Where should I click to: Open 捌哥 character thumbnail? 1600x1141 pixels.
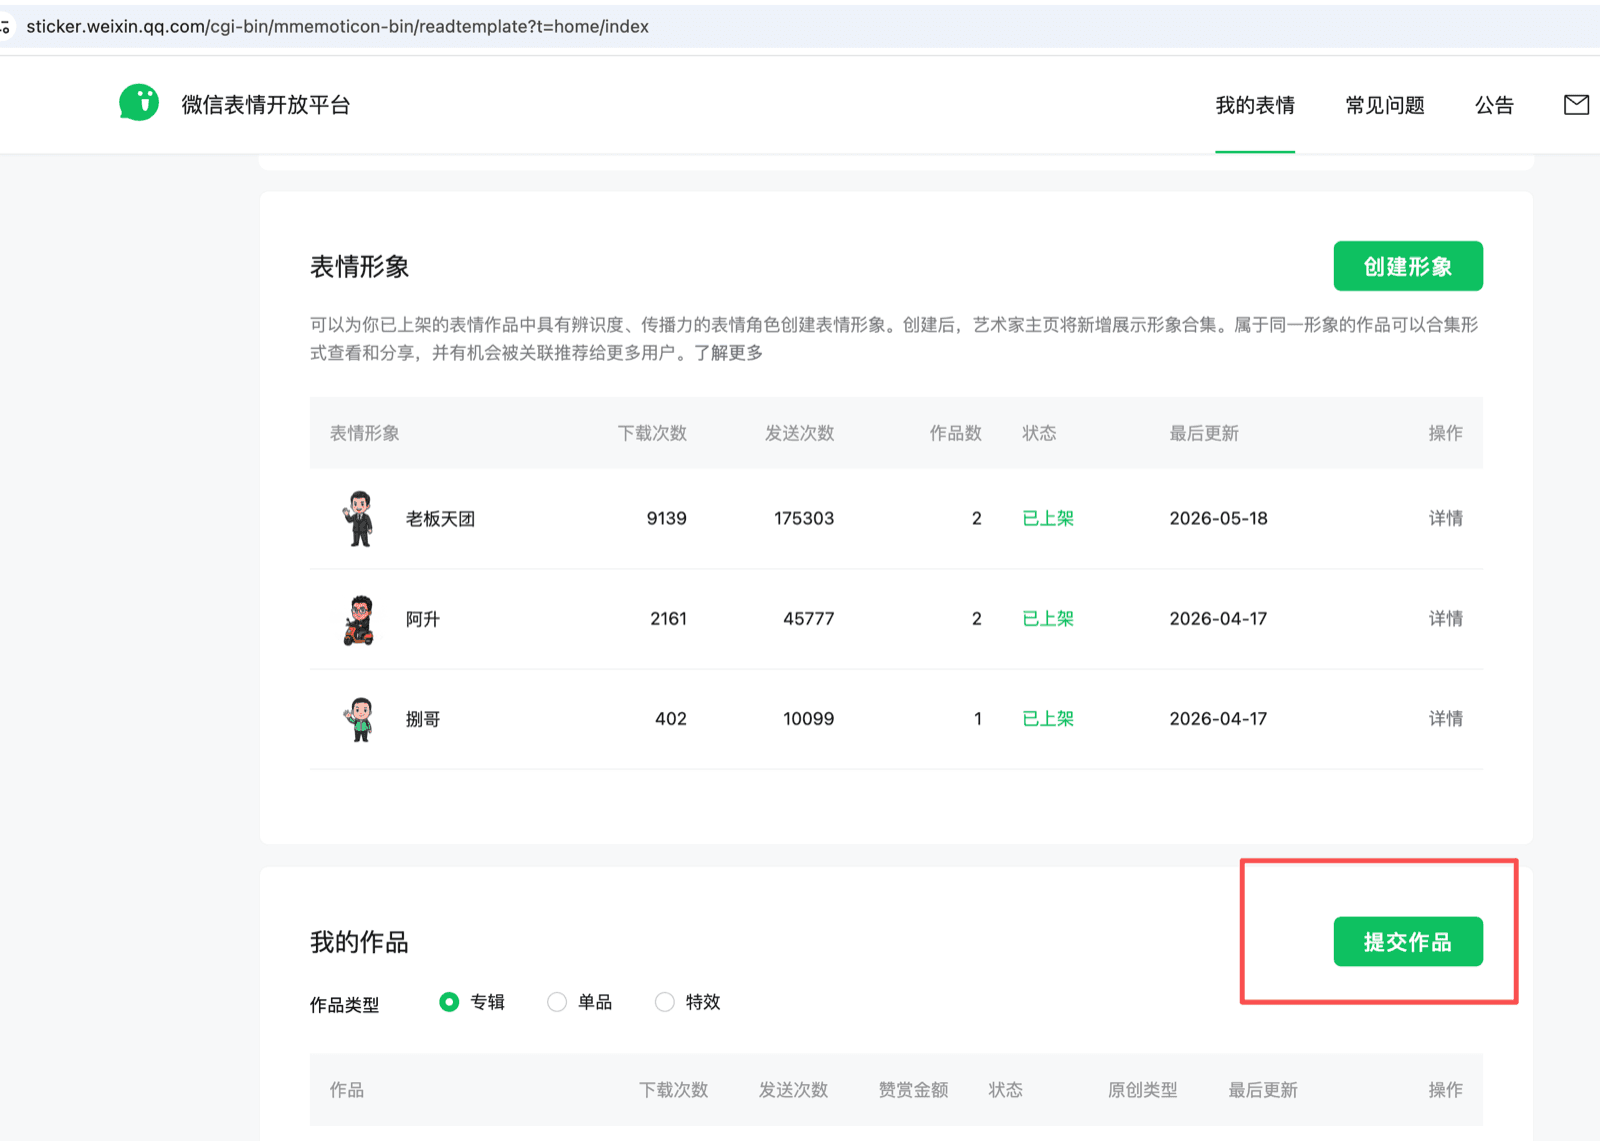tap(359, 719)
